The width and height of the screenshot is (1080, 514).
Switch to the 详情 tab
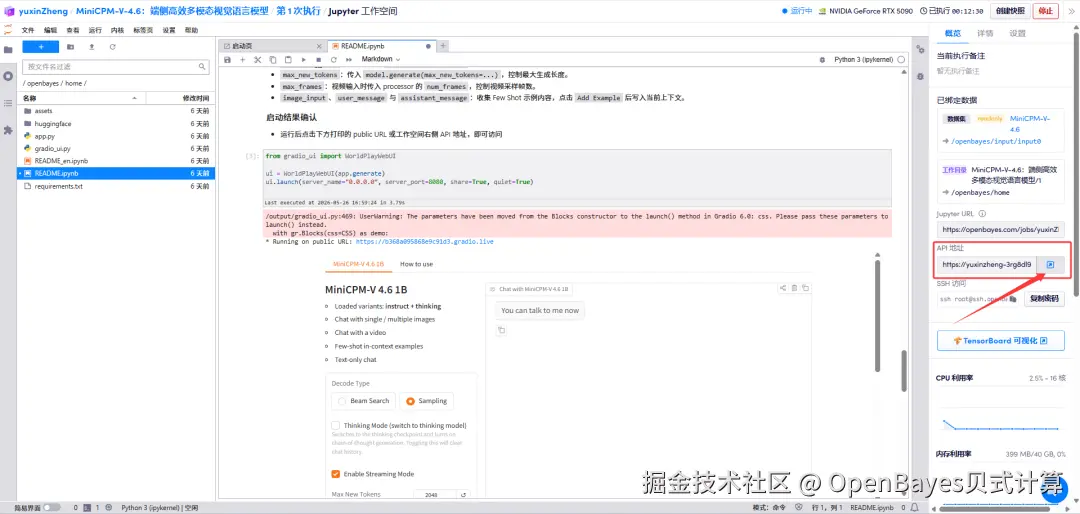pyautogui.click(x=985, y=33)
